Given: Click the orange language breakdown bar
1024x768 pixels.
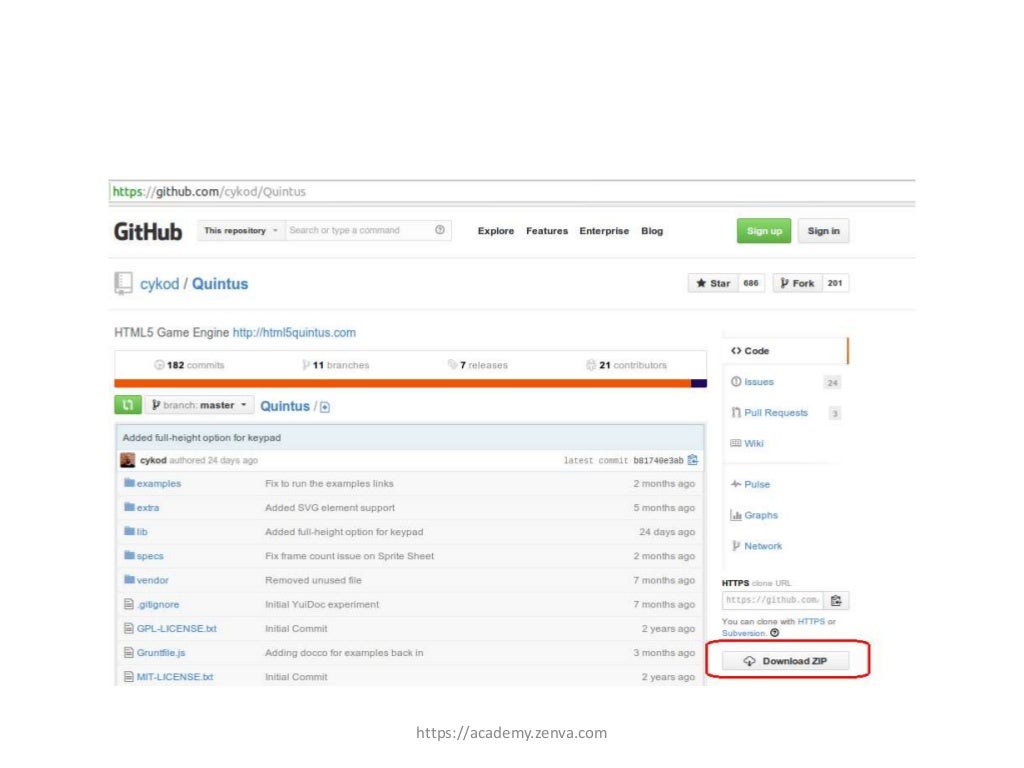Looking at the screenshot, I should tap(402, 383).
